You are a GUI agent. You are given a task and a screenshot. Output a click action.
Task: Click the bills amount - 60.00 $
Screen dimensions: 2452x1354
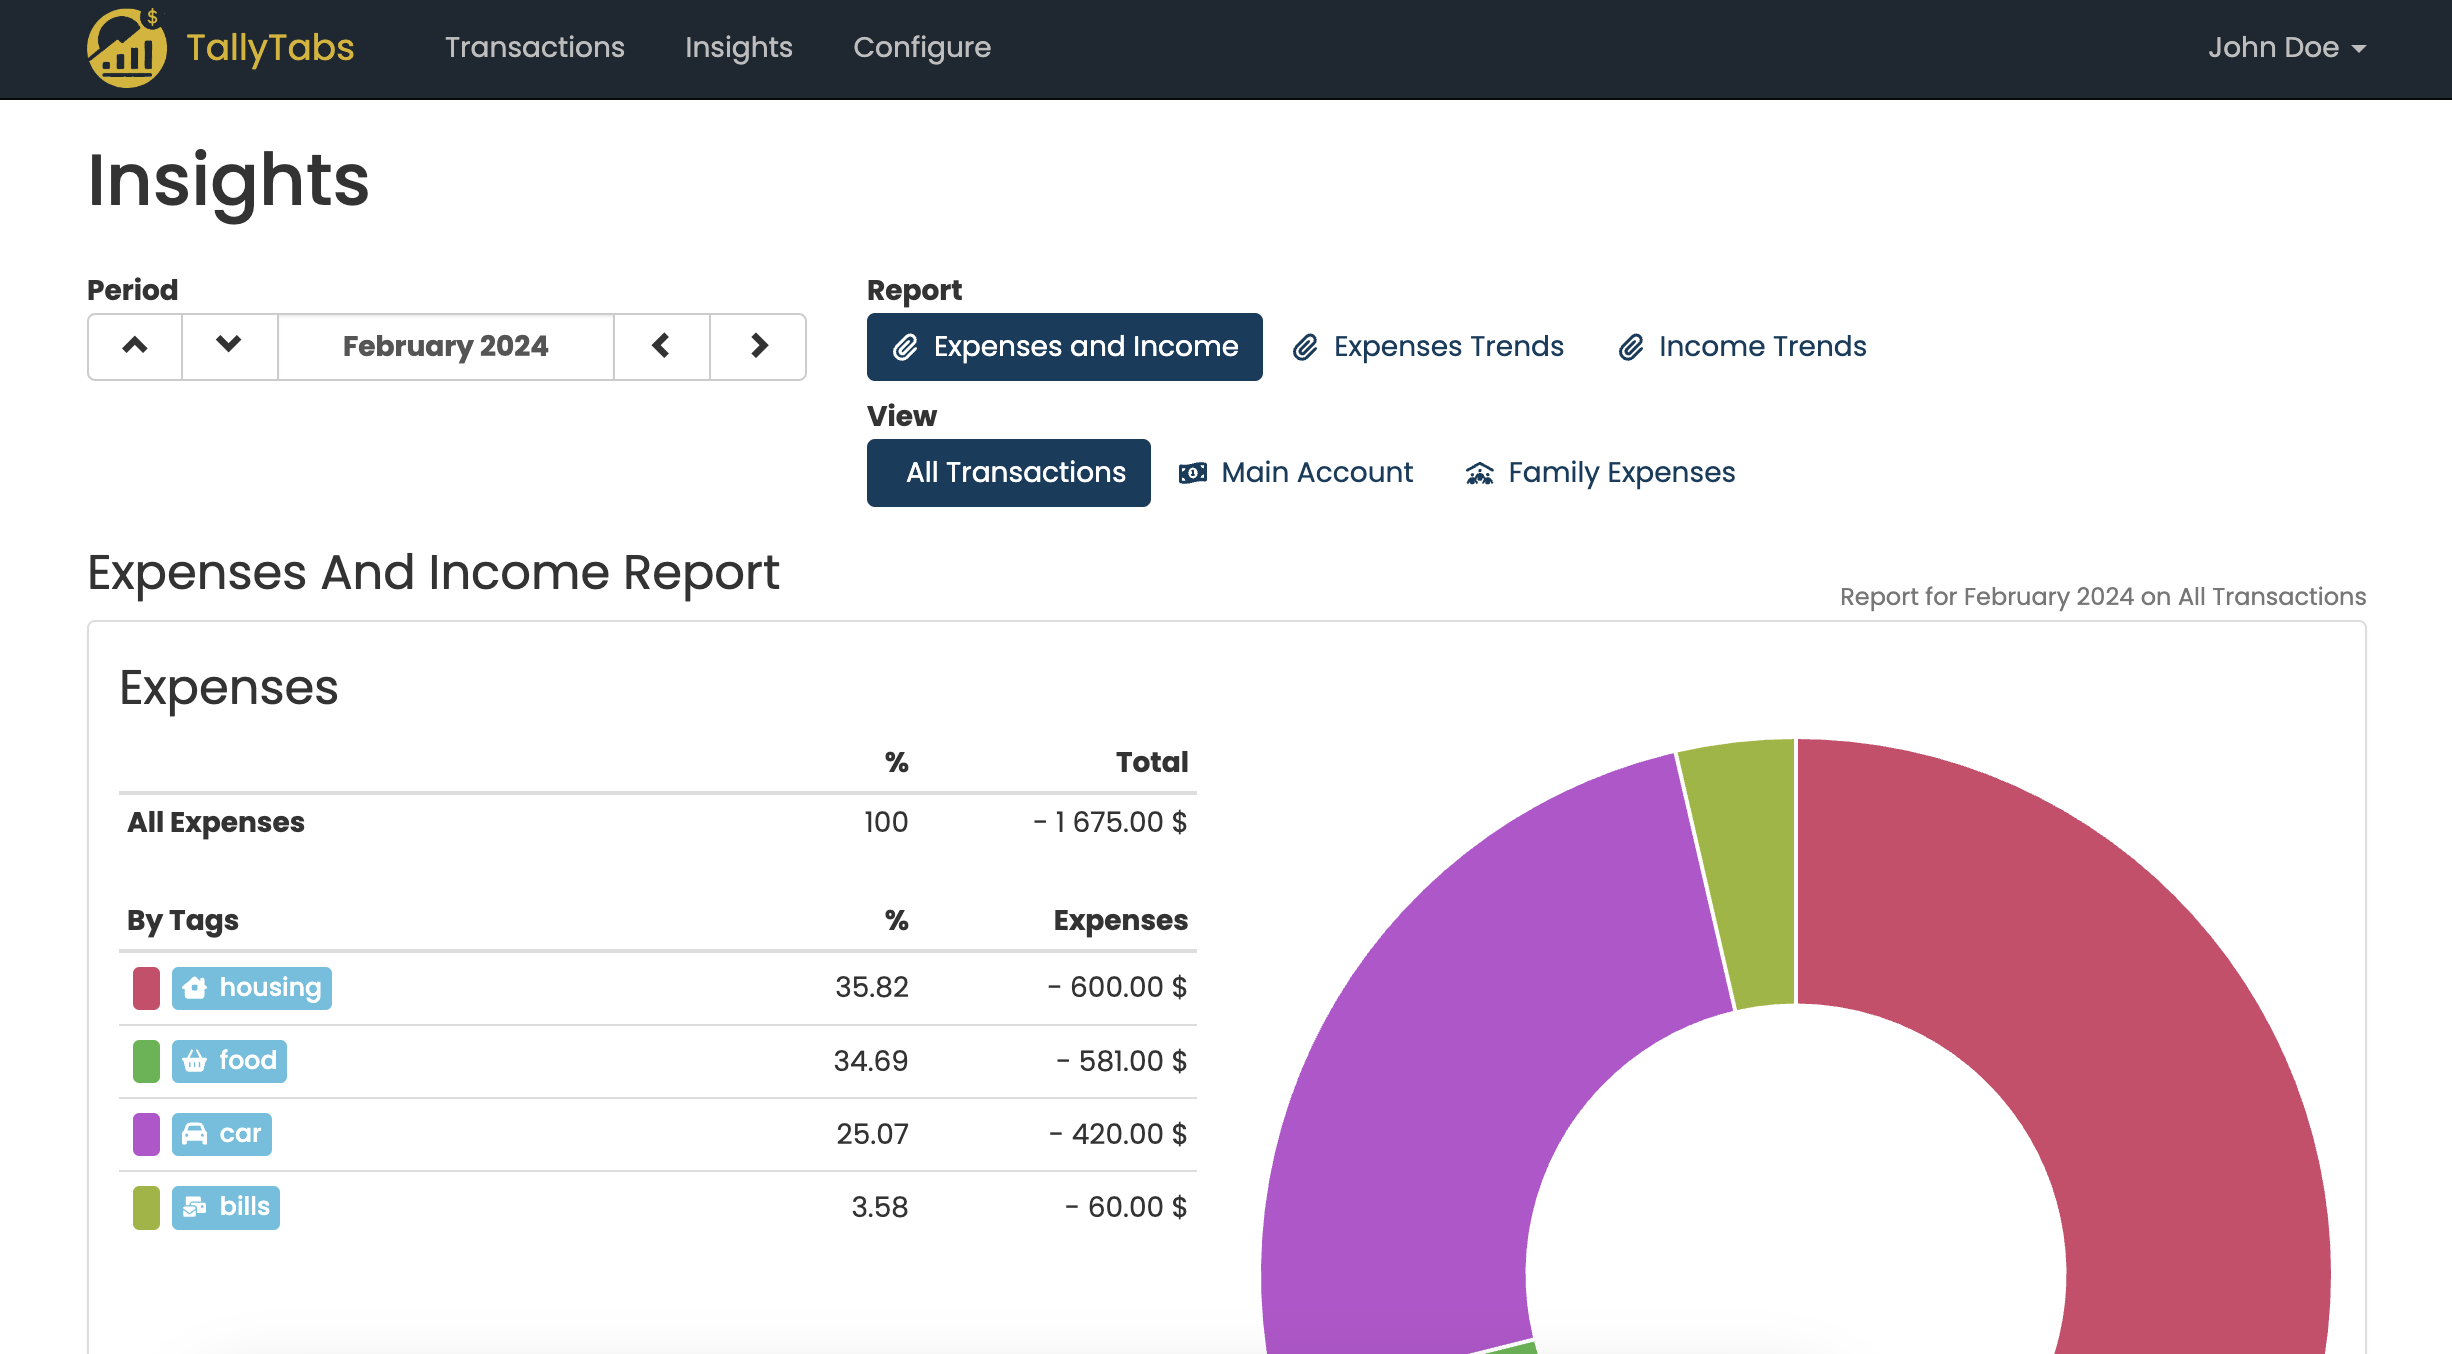pyautogui.click(x=1126, y=1207)
